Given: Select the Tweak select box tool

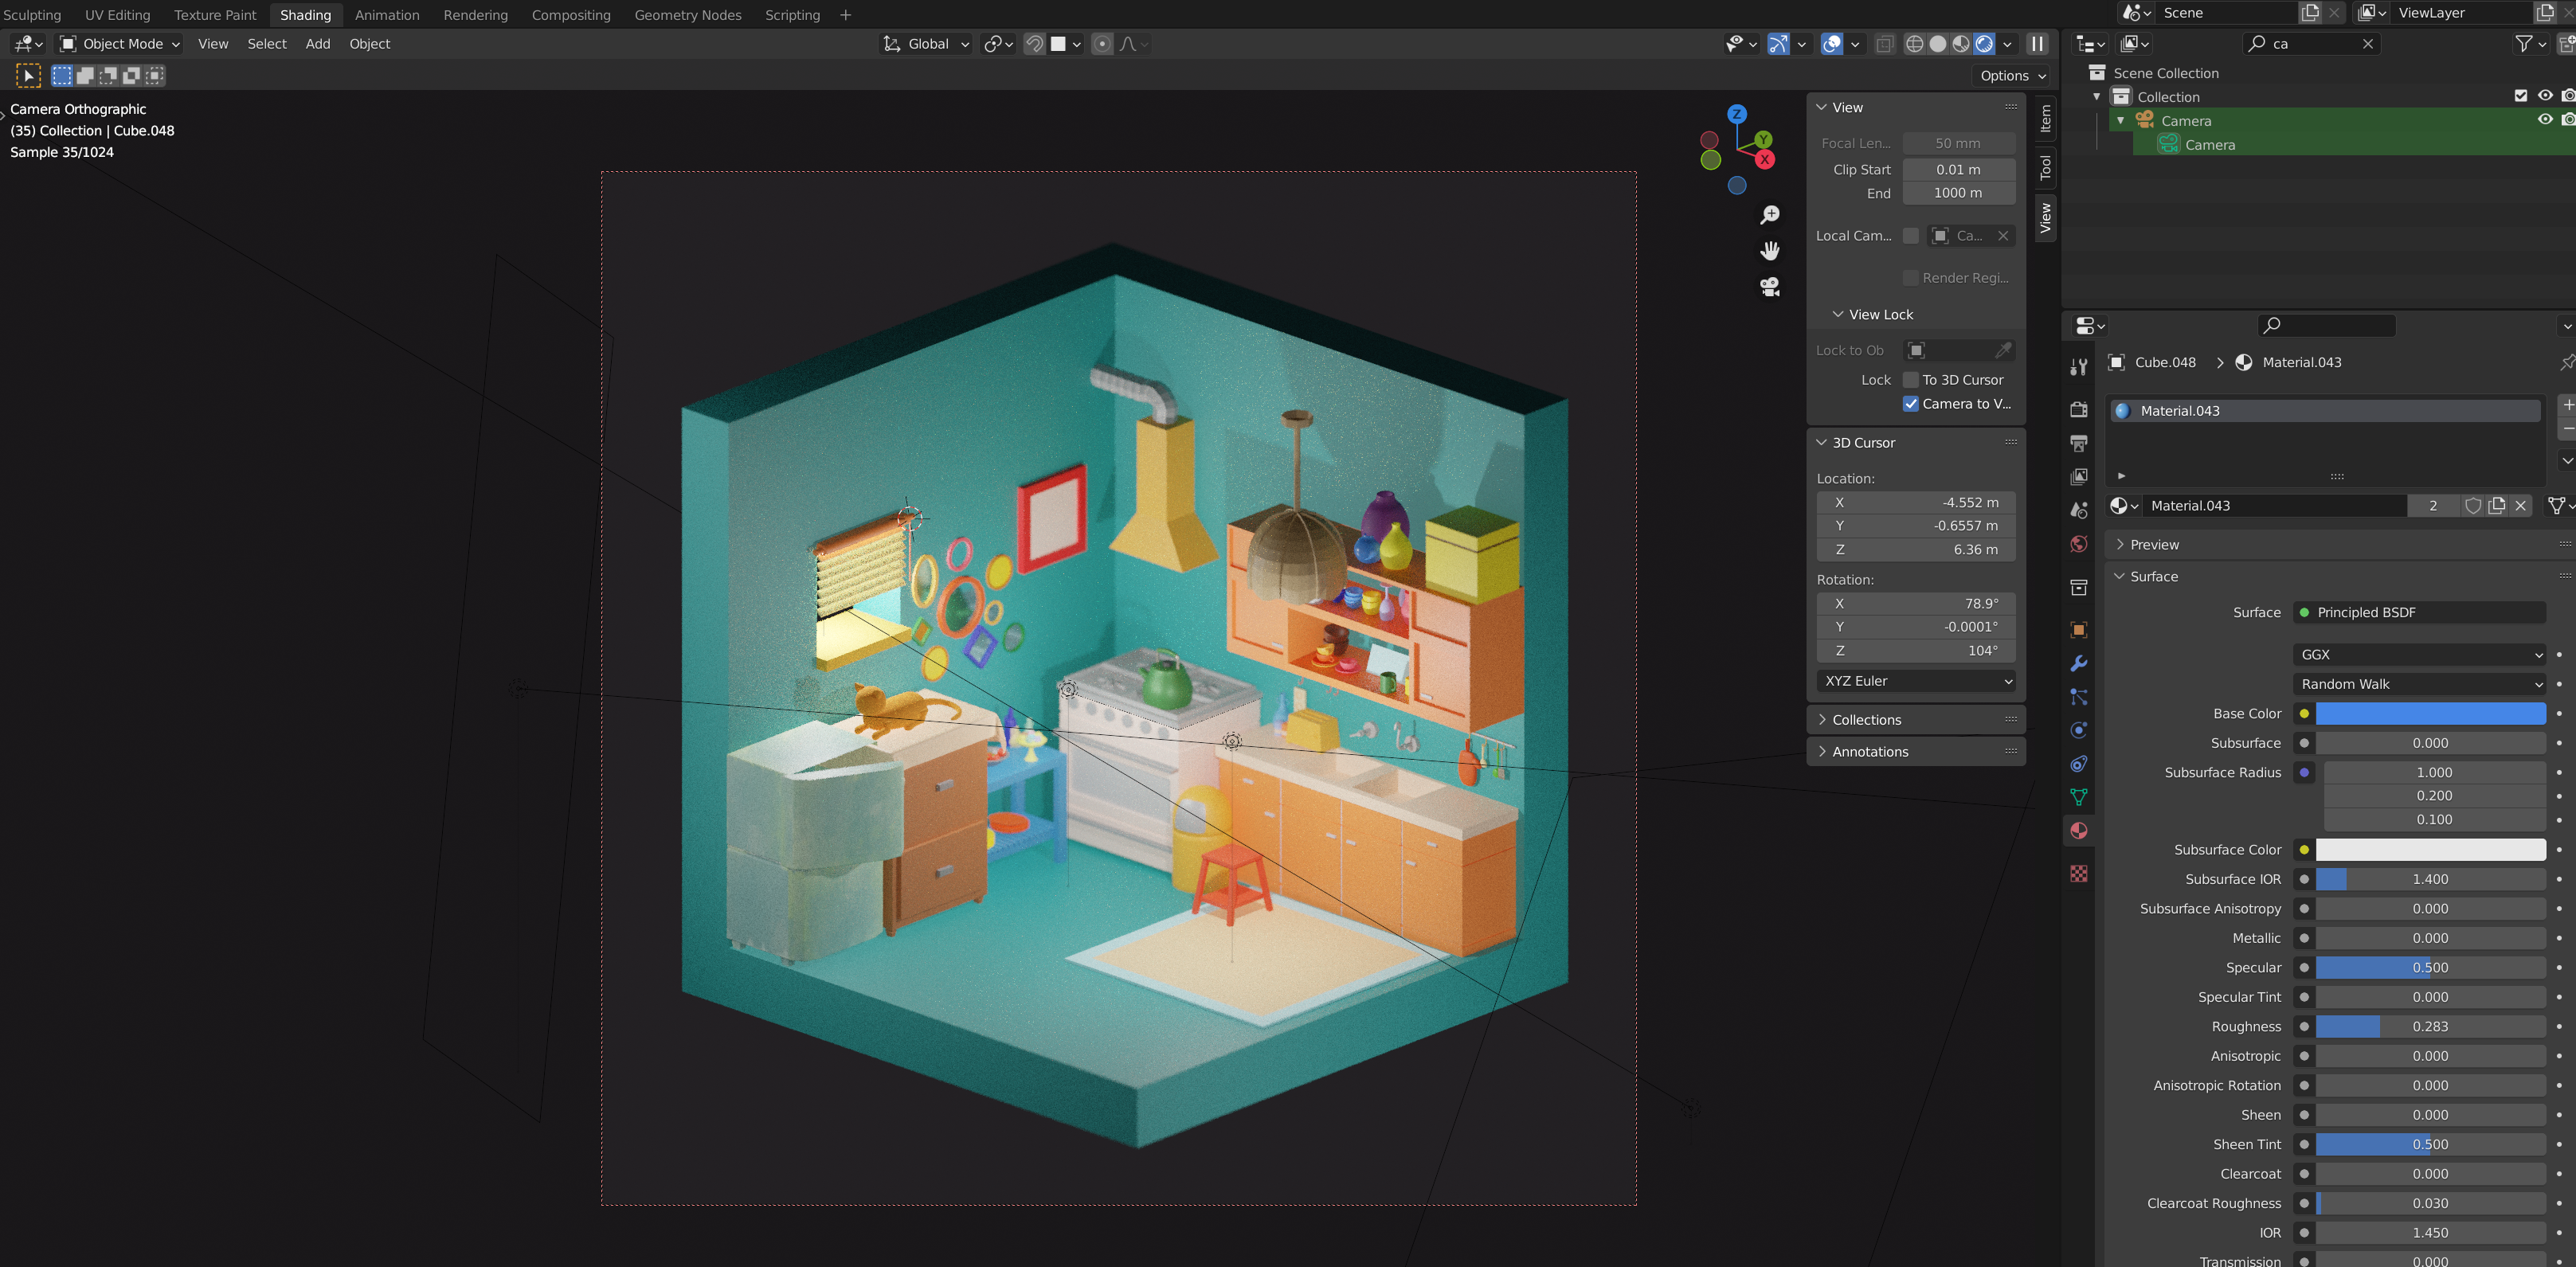Looking at the screenshot, I should [28, 75].
